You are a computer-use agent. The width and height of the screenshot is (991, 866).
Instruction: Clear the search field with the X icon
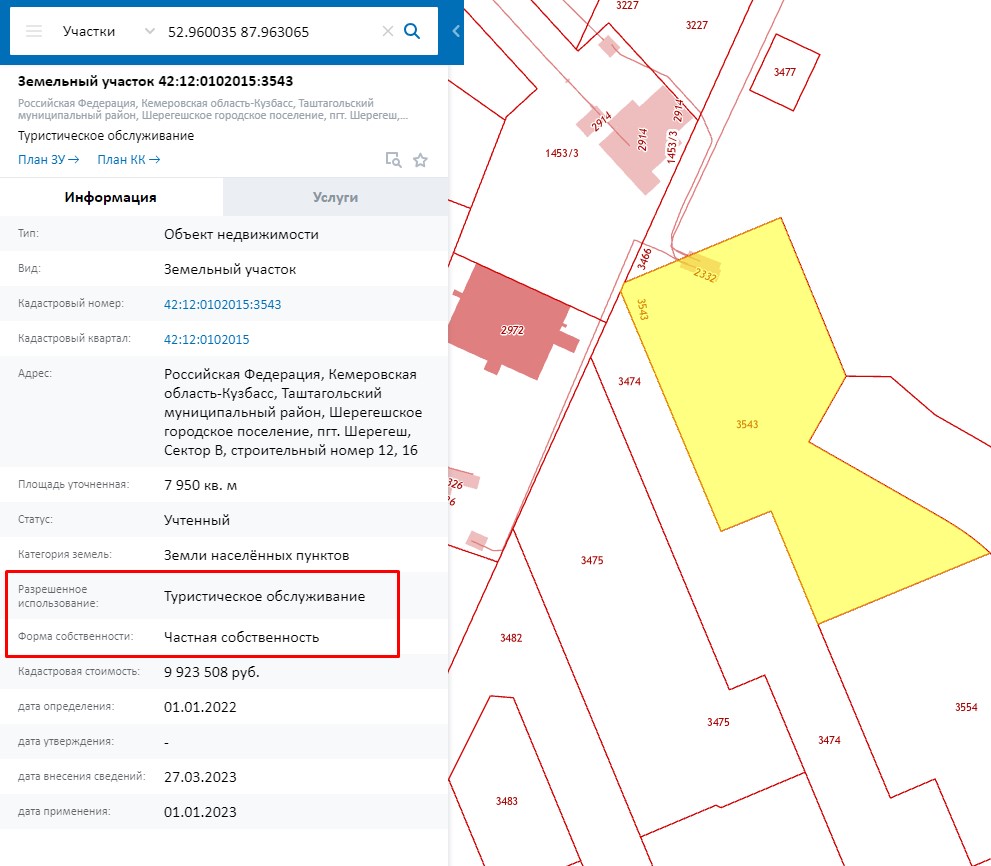387,31
